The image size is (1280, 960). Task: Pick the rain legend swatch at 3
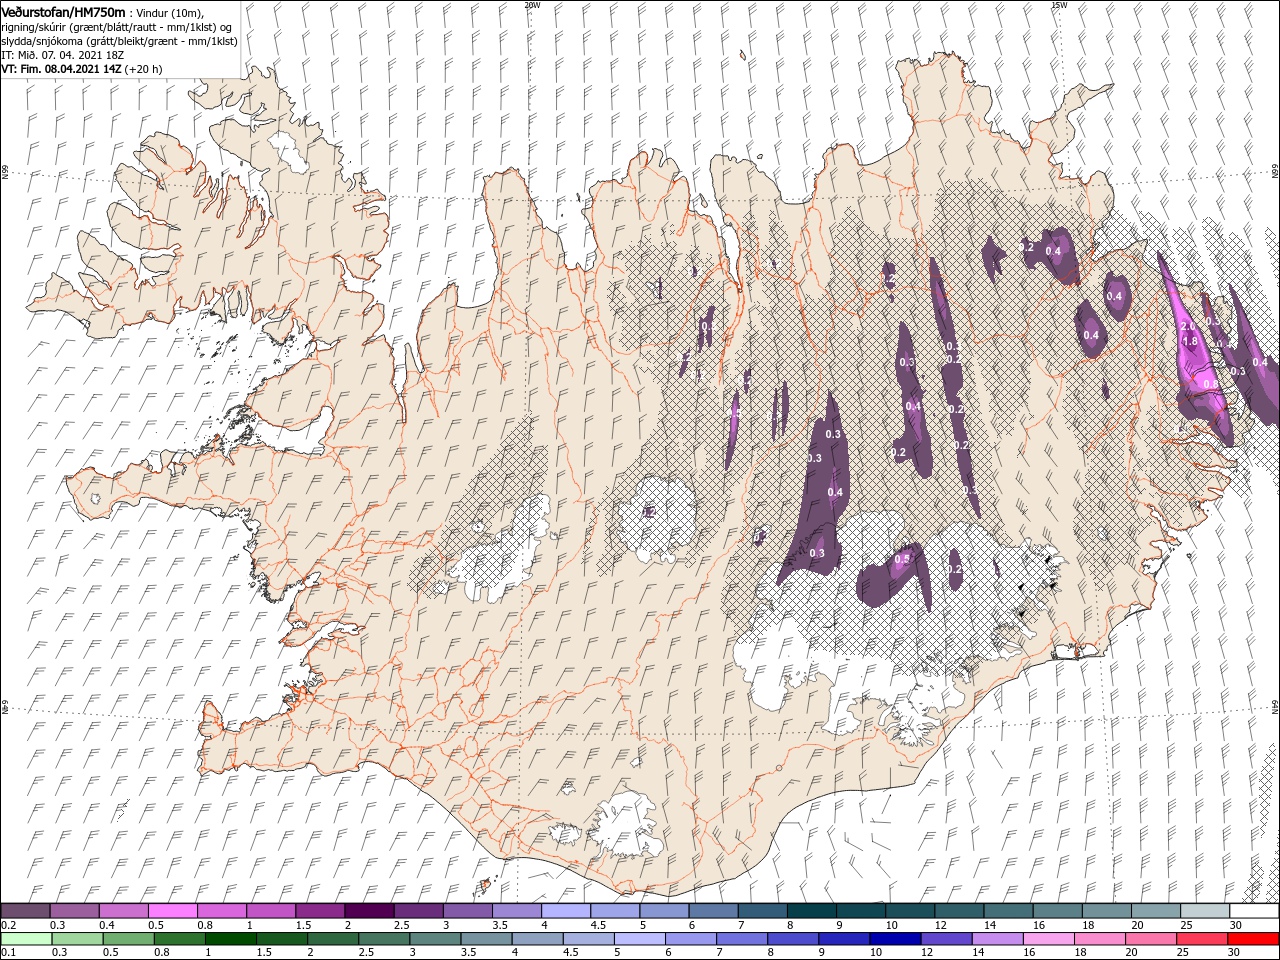435,938
